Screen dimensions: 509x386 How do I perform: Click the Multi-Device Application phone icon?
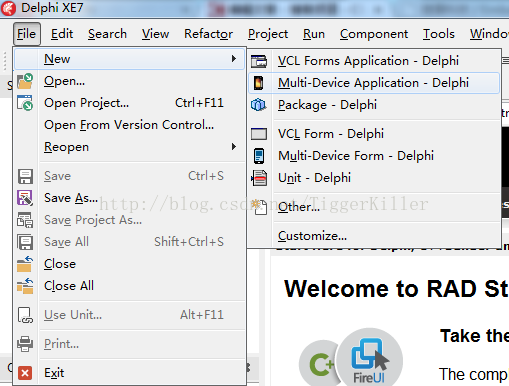pos(259,83)
